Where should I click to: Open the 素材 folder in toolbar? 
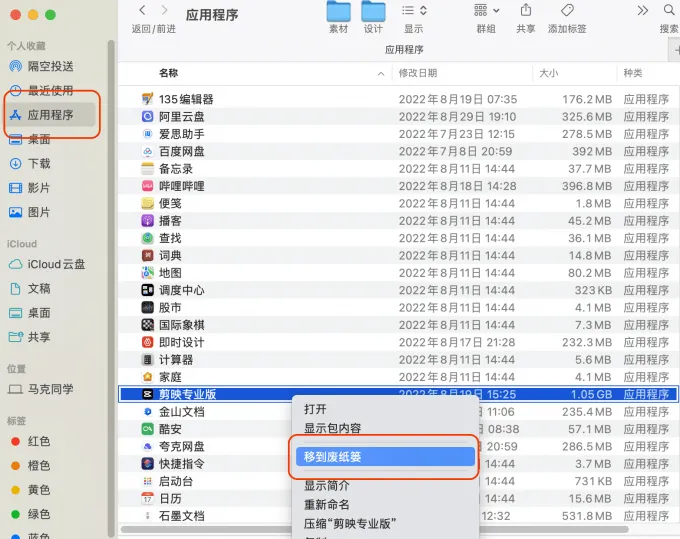click(338, 11)
